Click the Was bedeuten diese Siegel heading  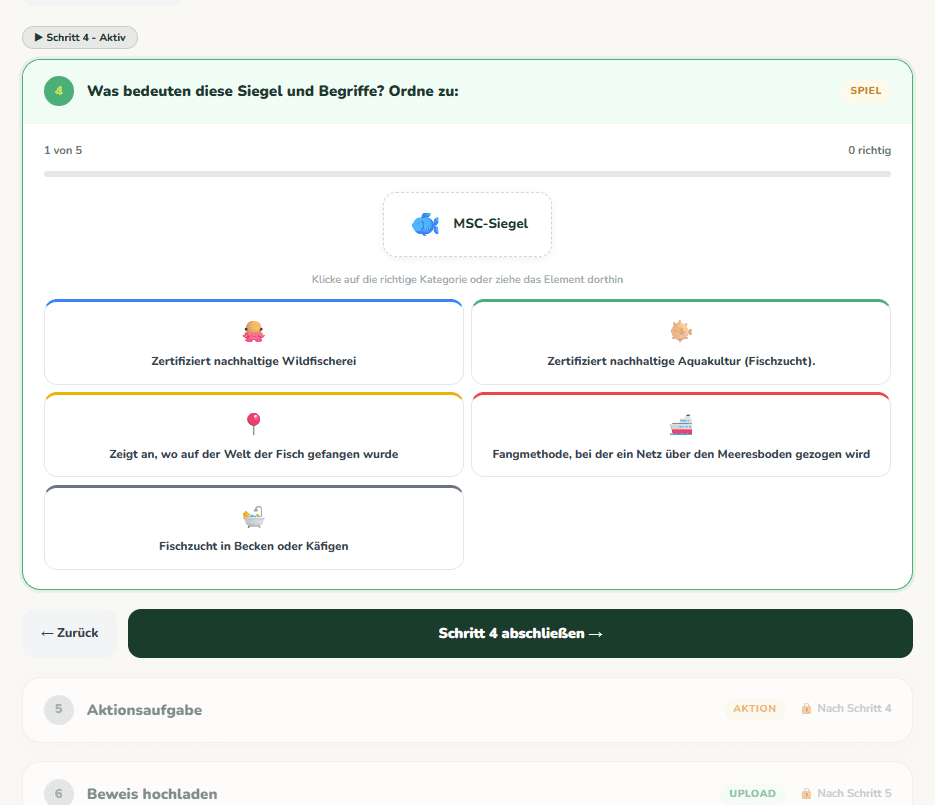point(273,91)
